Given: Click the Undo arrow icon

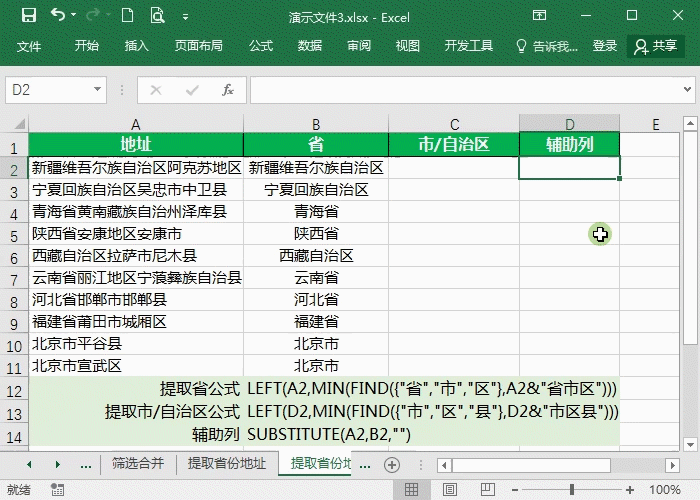Looking at the screenshot, I should click(x=58, y=15).
